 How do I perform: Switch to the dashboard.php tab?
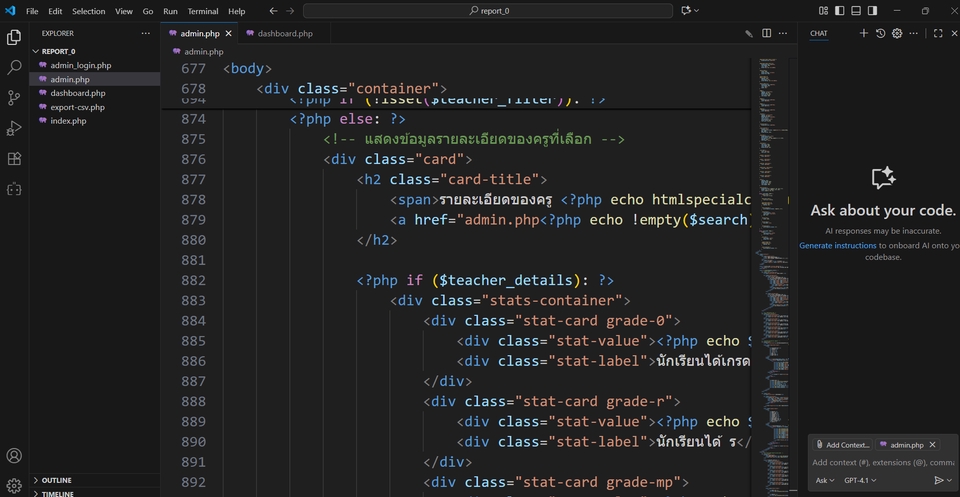284,34
